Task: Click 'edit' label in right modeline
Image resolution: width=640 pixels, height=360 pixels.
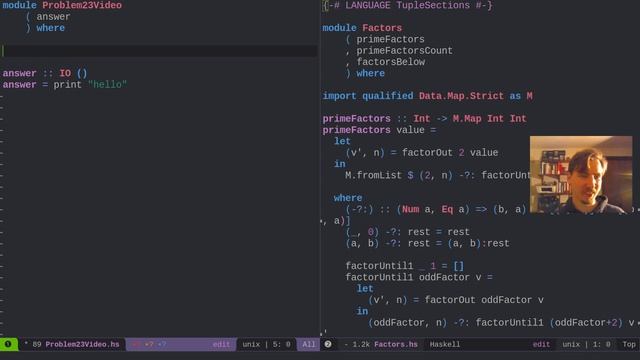Action: tap(541, 344)
